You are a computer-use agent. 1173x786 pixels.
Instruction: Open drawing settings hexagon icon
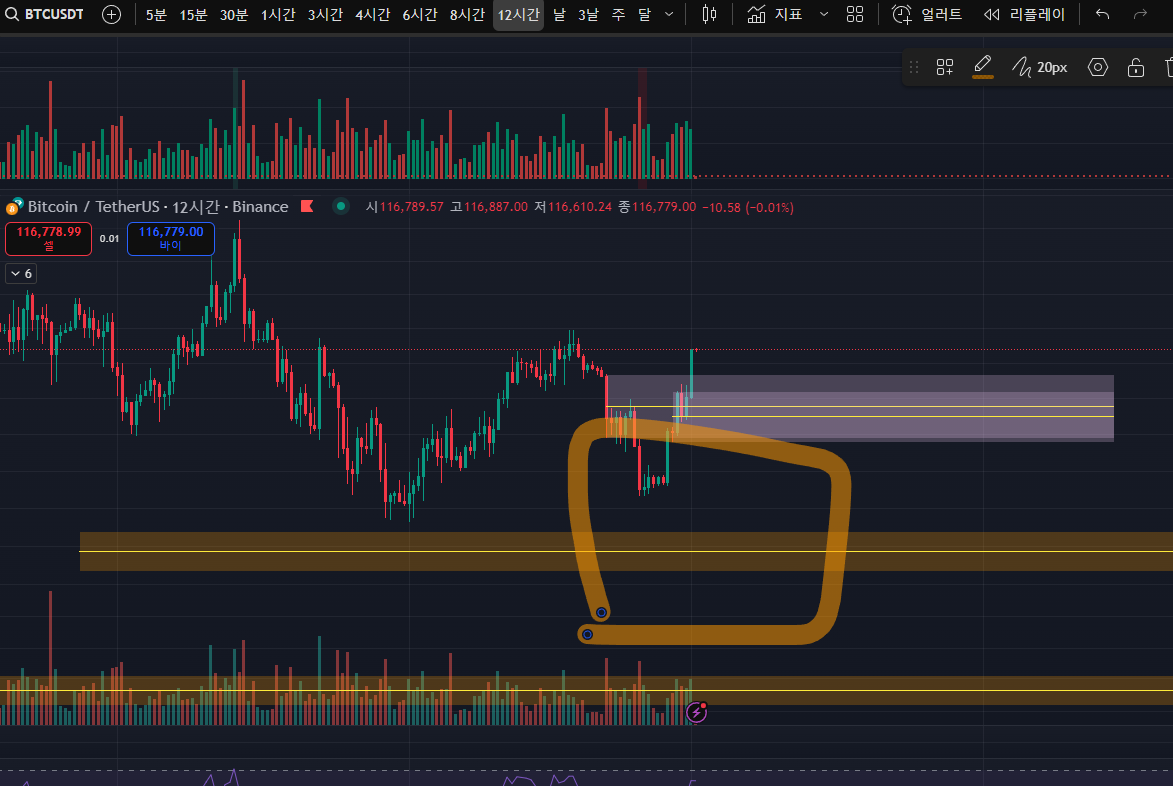[x=1097, y=67]
